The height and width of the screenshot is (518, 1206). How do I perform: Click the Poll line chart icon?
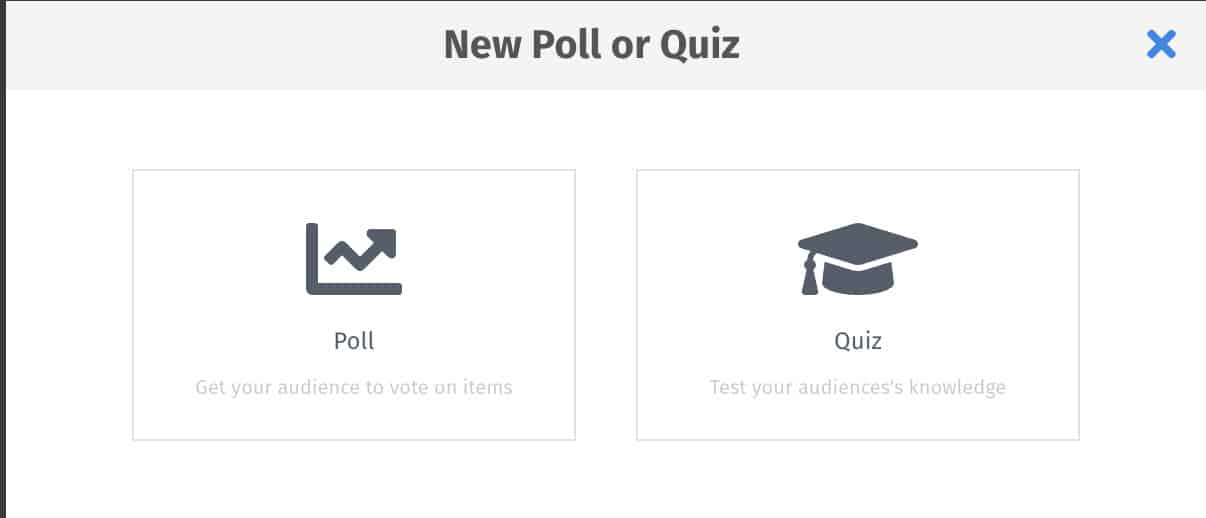[x=354, y=259]
